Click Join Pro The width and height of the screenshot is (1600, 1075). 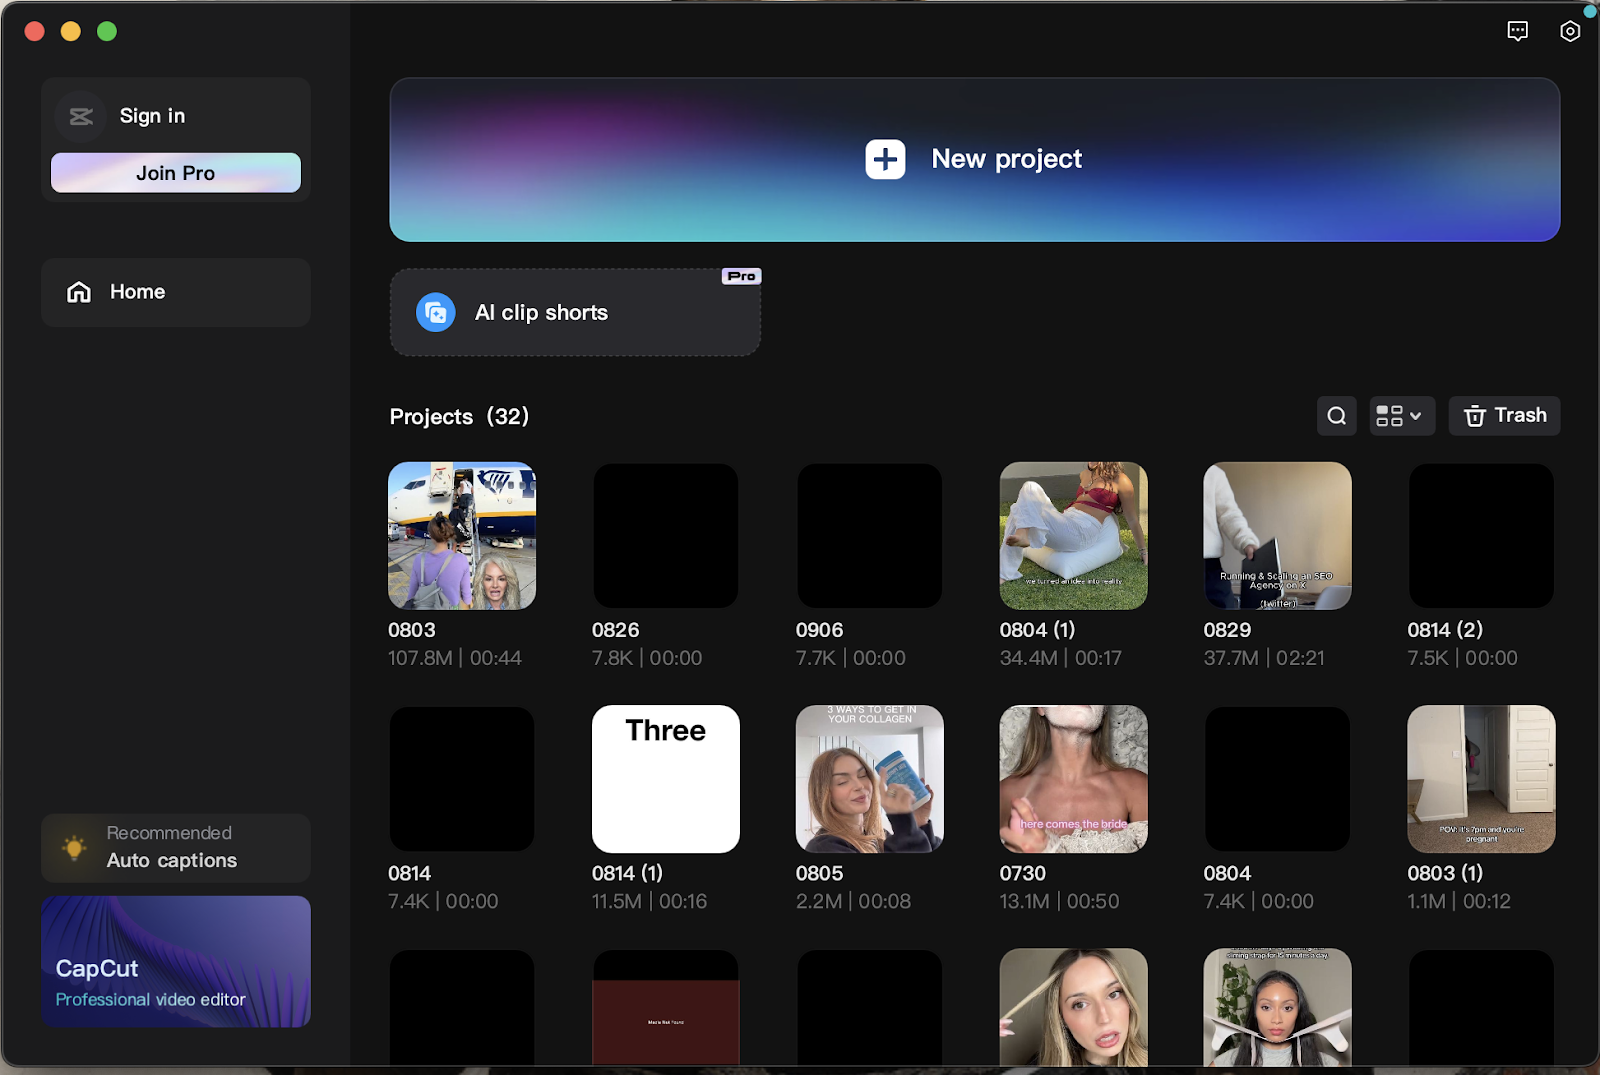click(175, 172)
